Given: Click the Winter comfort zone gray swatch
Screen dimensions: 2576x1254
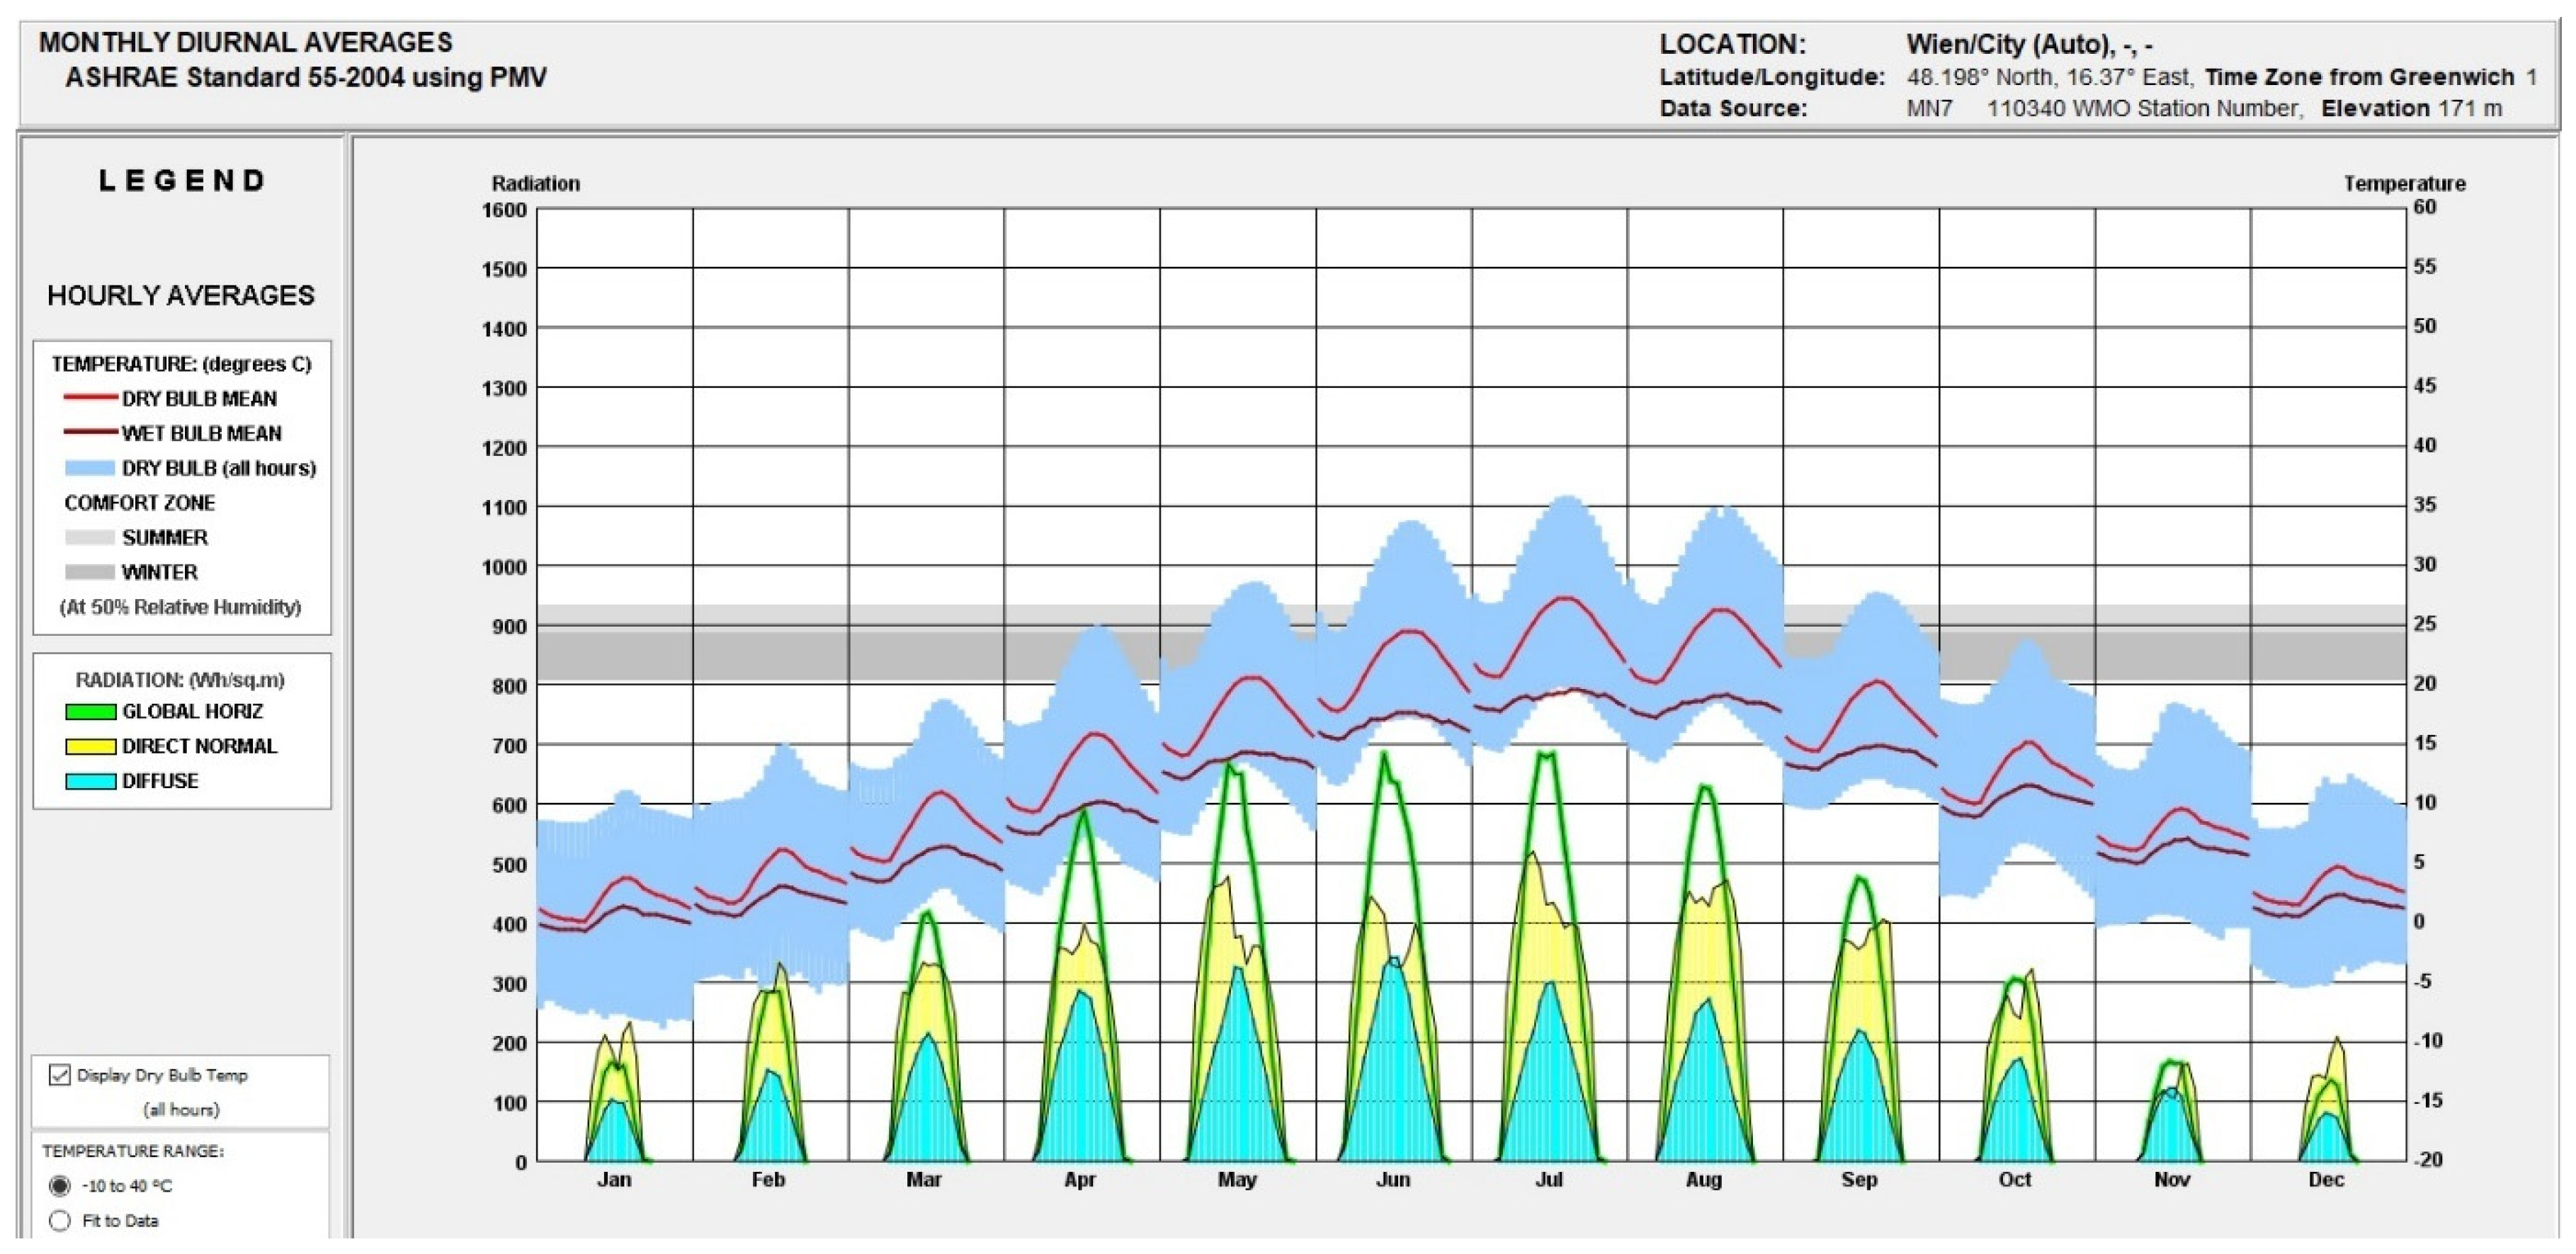Looking at the screenshot, I should [90, 572].
